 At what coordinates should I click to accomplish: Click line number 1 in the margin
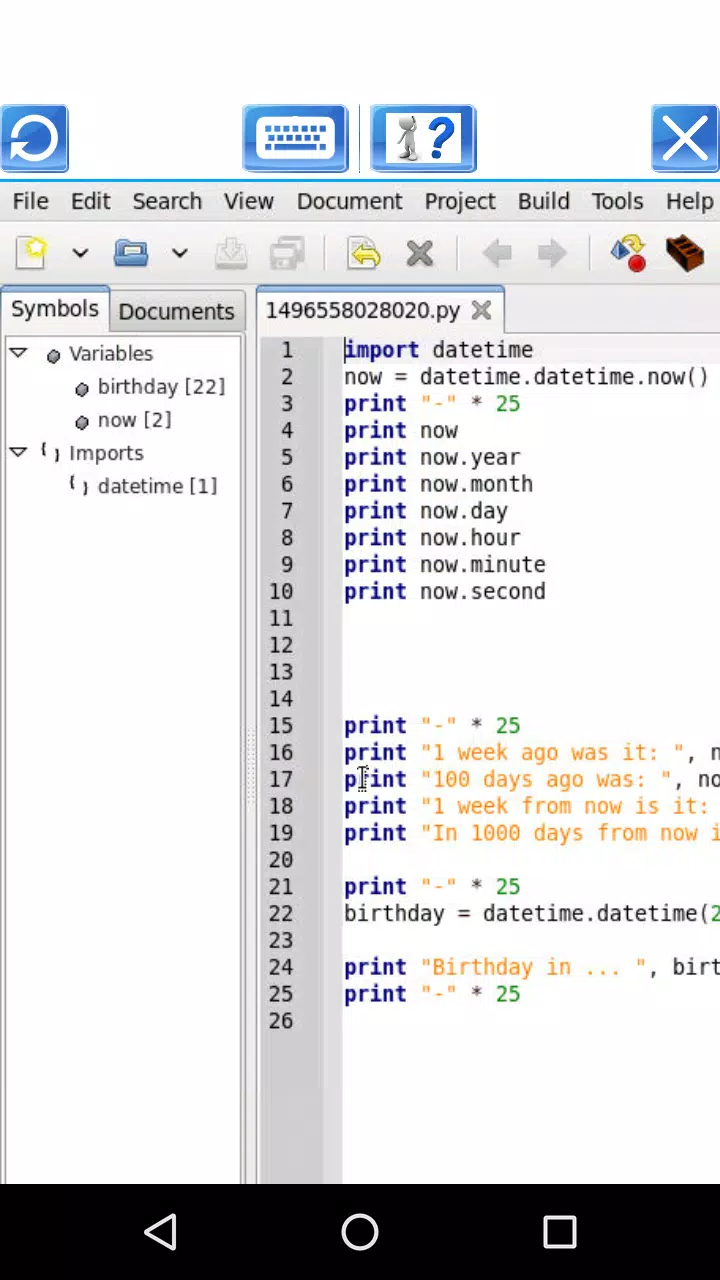[x=287, y=350]
